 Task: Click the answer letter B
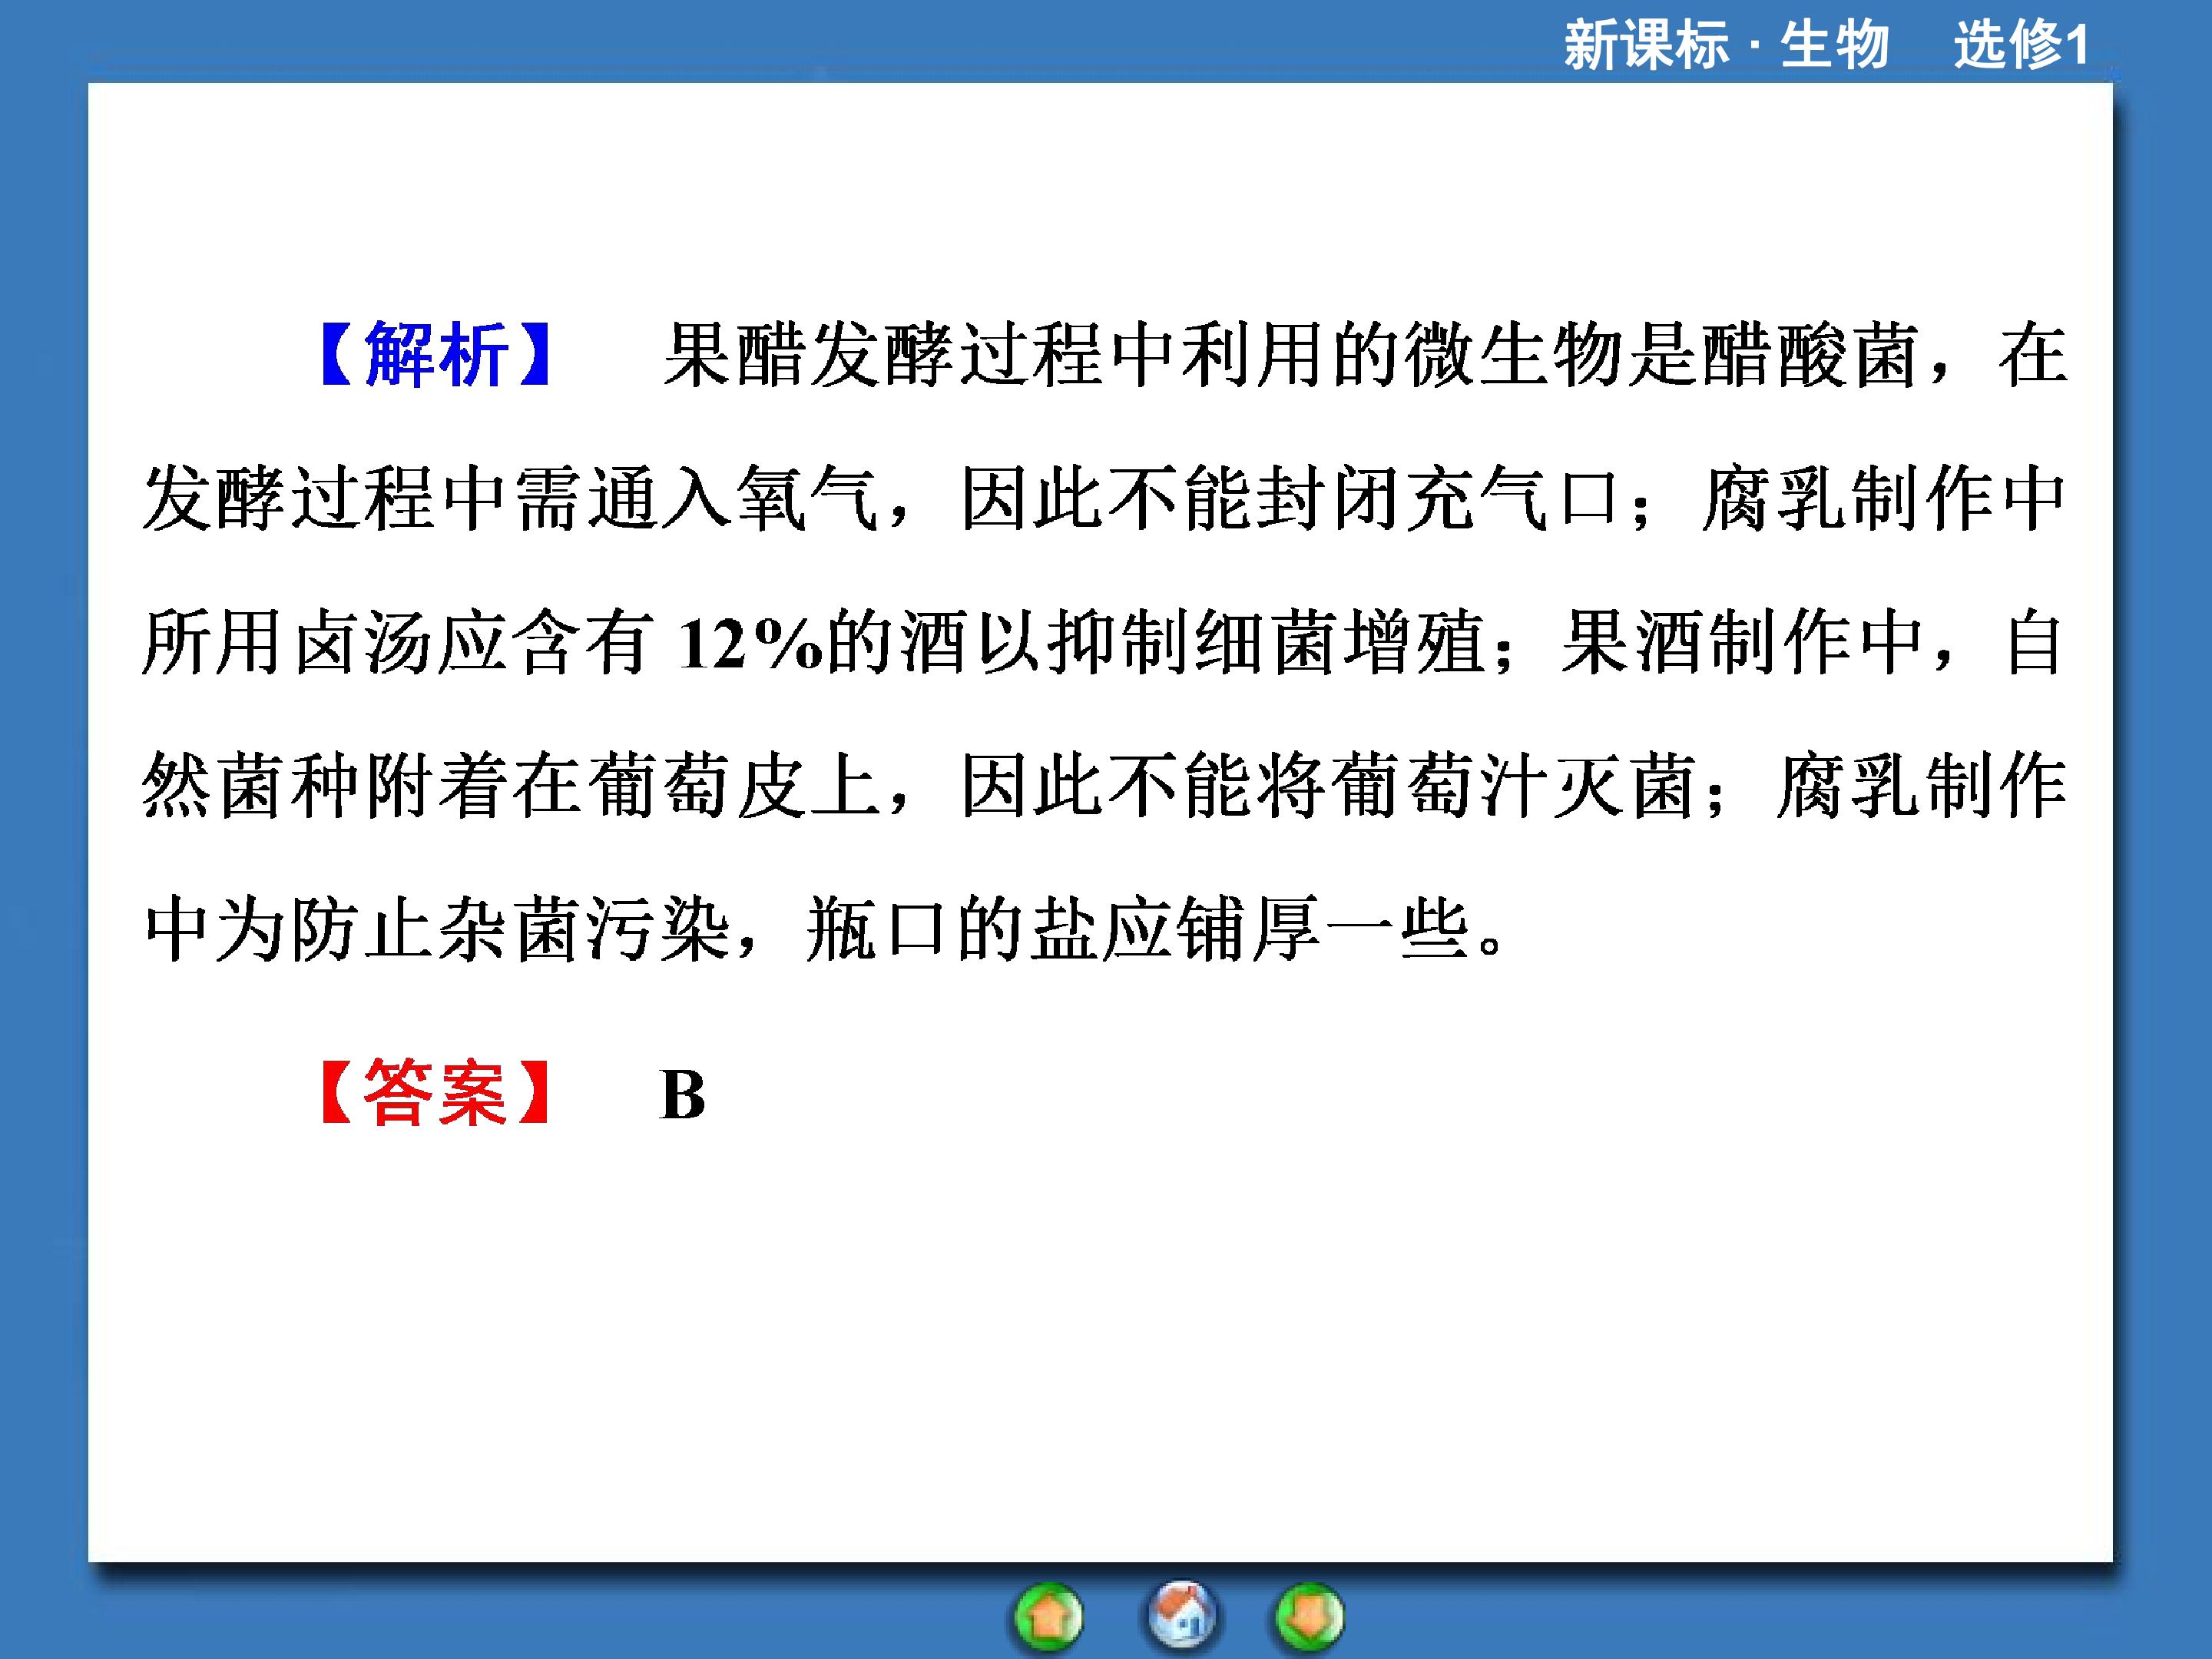683,1095
